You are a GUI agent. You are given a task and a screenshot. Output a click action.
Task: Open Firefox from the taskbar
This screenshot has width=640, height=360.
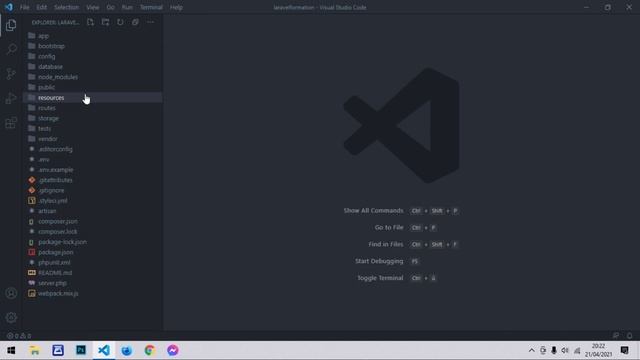127,350
